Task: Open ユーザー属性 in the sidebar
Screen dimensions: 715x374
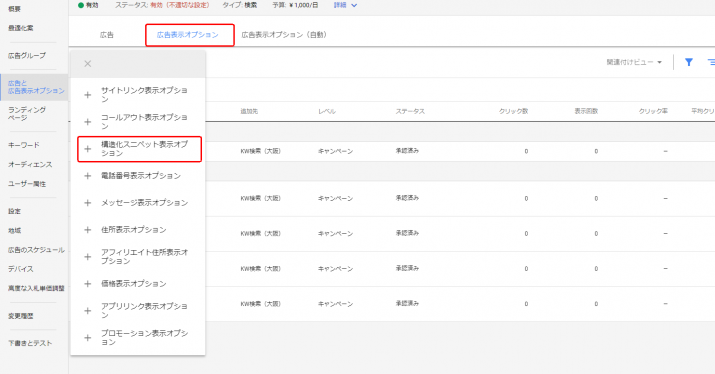Action: coord(27,184)
